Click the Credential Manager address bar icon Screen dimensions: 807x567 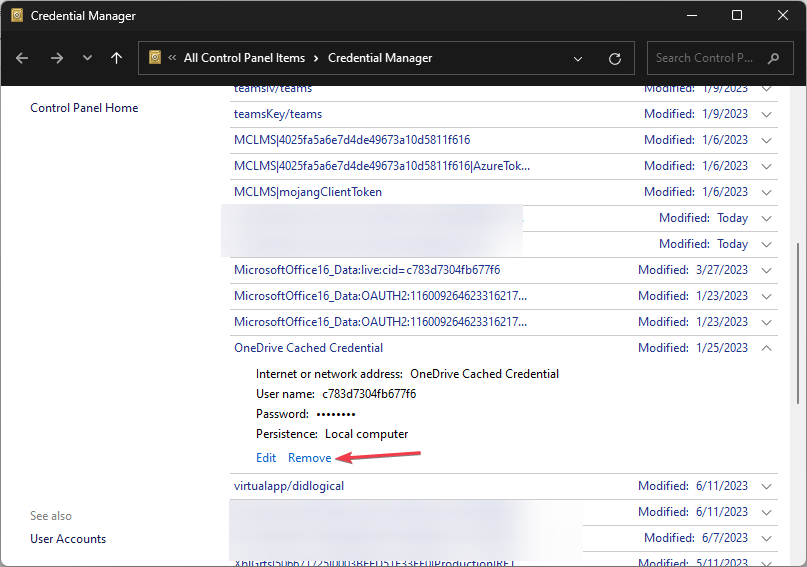(x=155, y=57)
